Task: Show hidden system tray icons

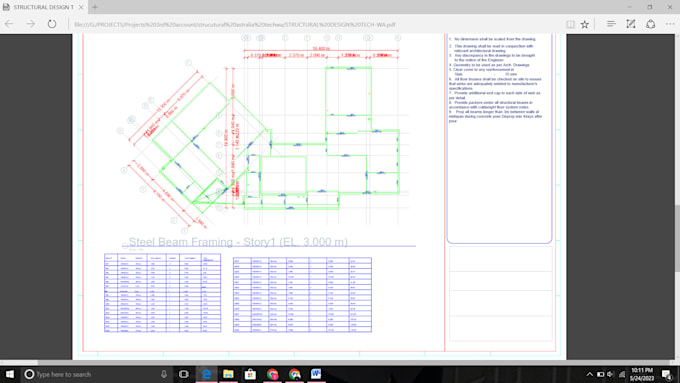Action: (589, 374)
